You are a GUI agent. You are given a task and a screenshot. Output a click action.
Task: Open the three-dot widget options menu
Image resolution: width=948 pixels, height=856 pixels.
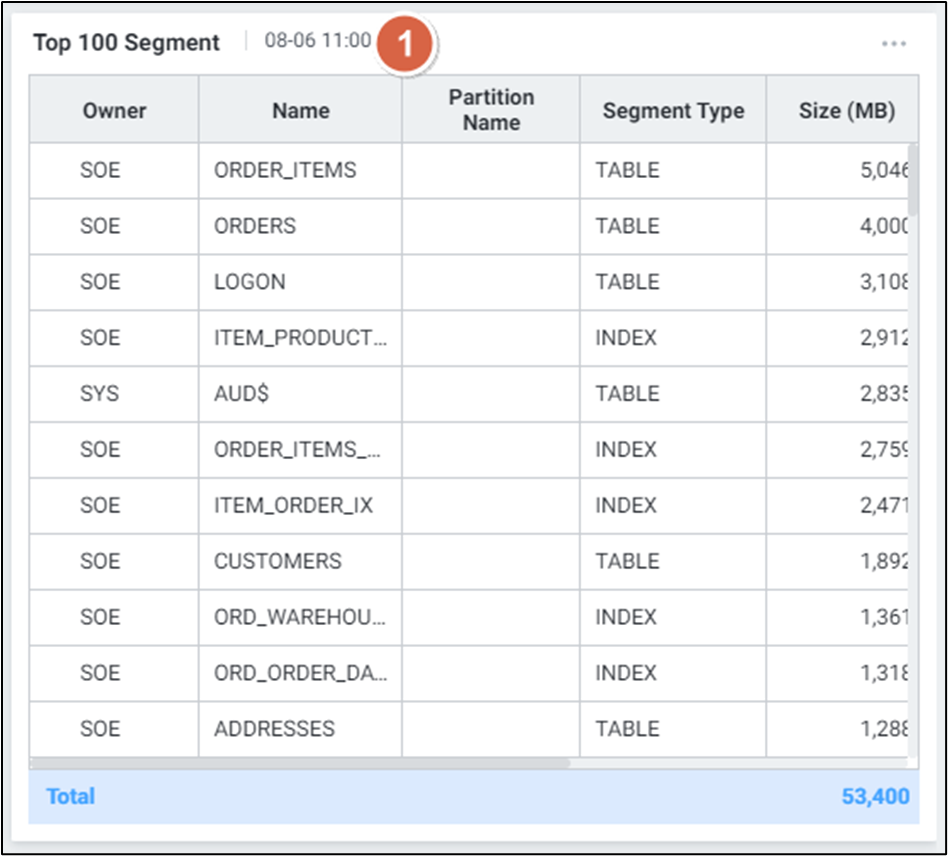pos(893,43)
